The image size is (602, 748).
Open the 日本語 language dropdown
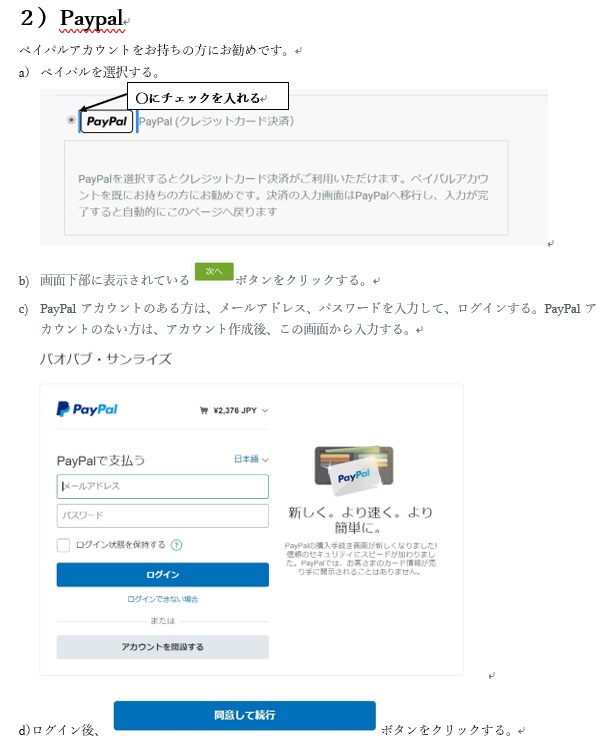pyautogui.click(x=251, y=459)
